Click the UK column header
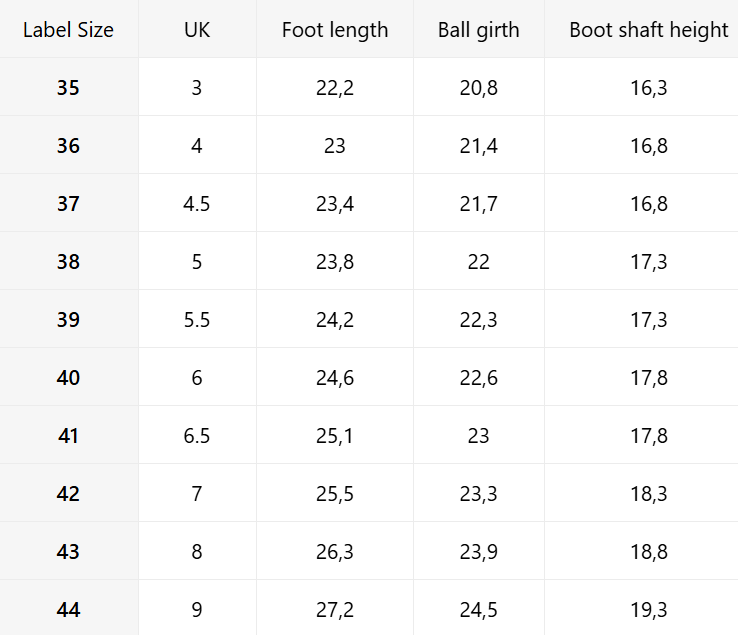Viewport: 738px width, 635px height. pos(197,30)
